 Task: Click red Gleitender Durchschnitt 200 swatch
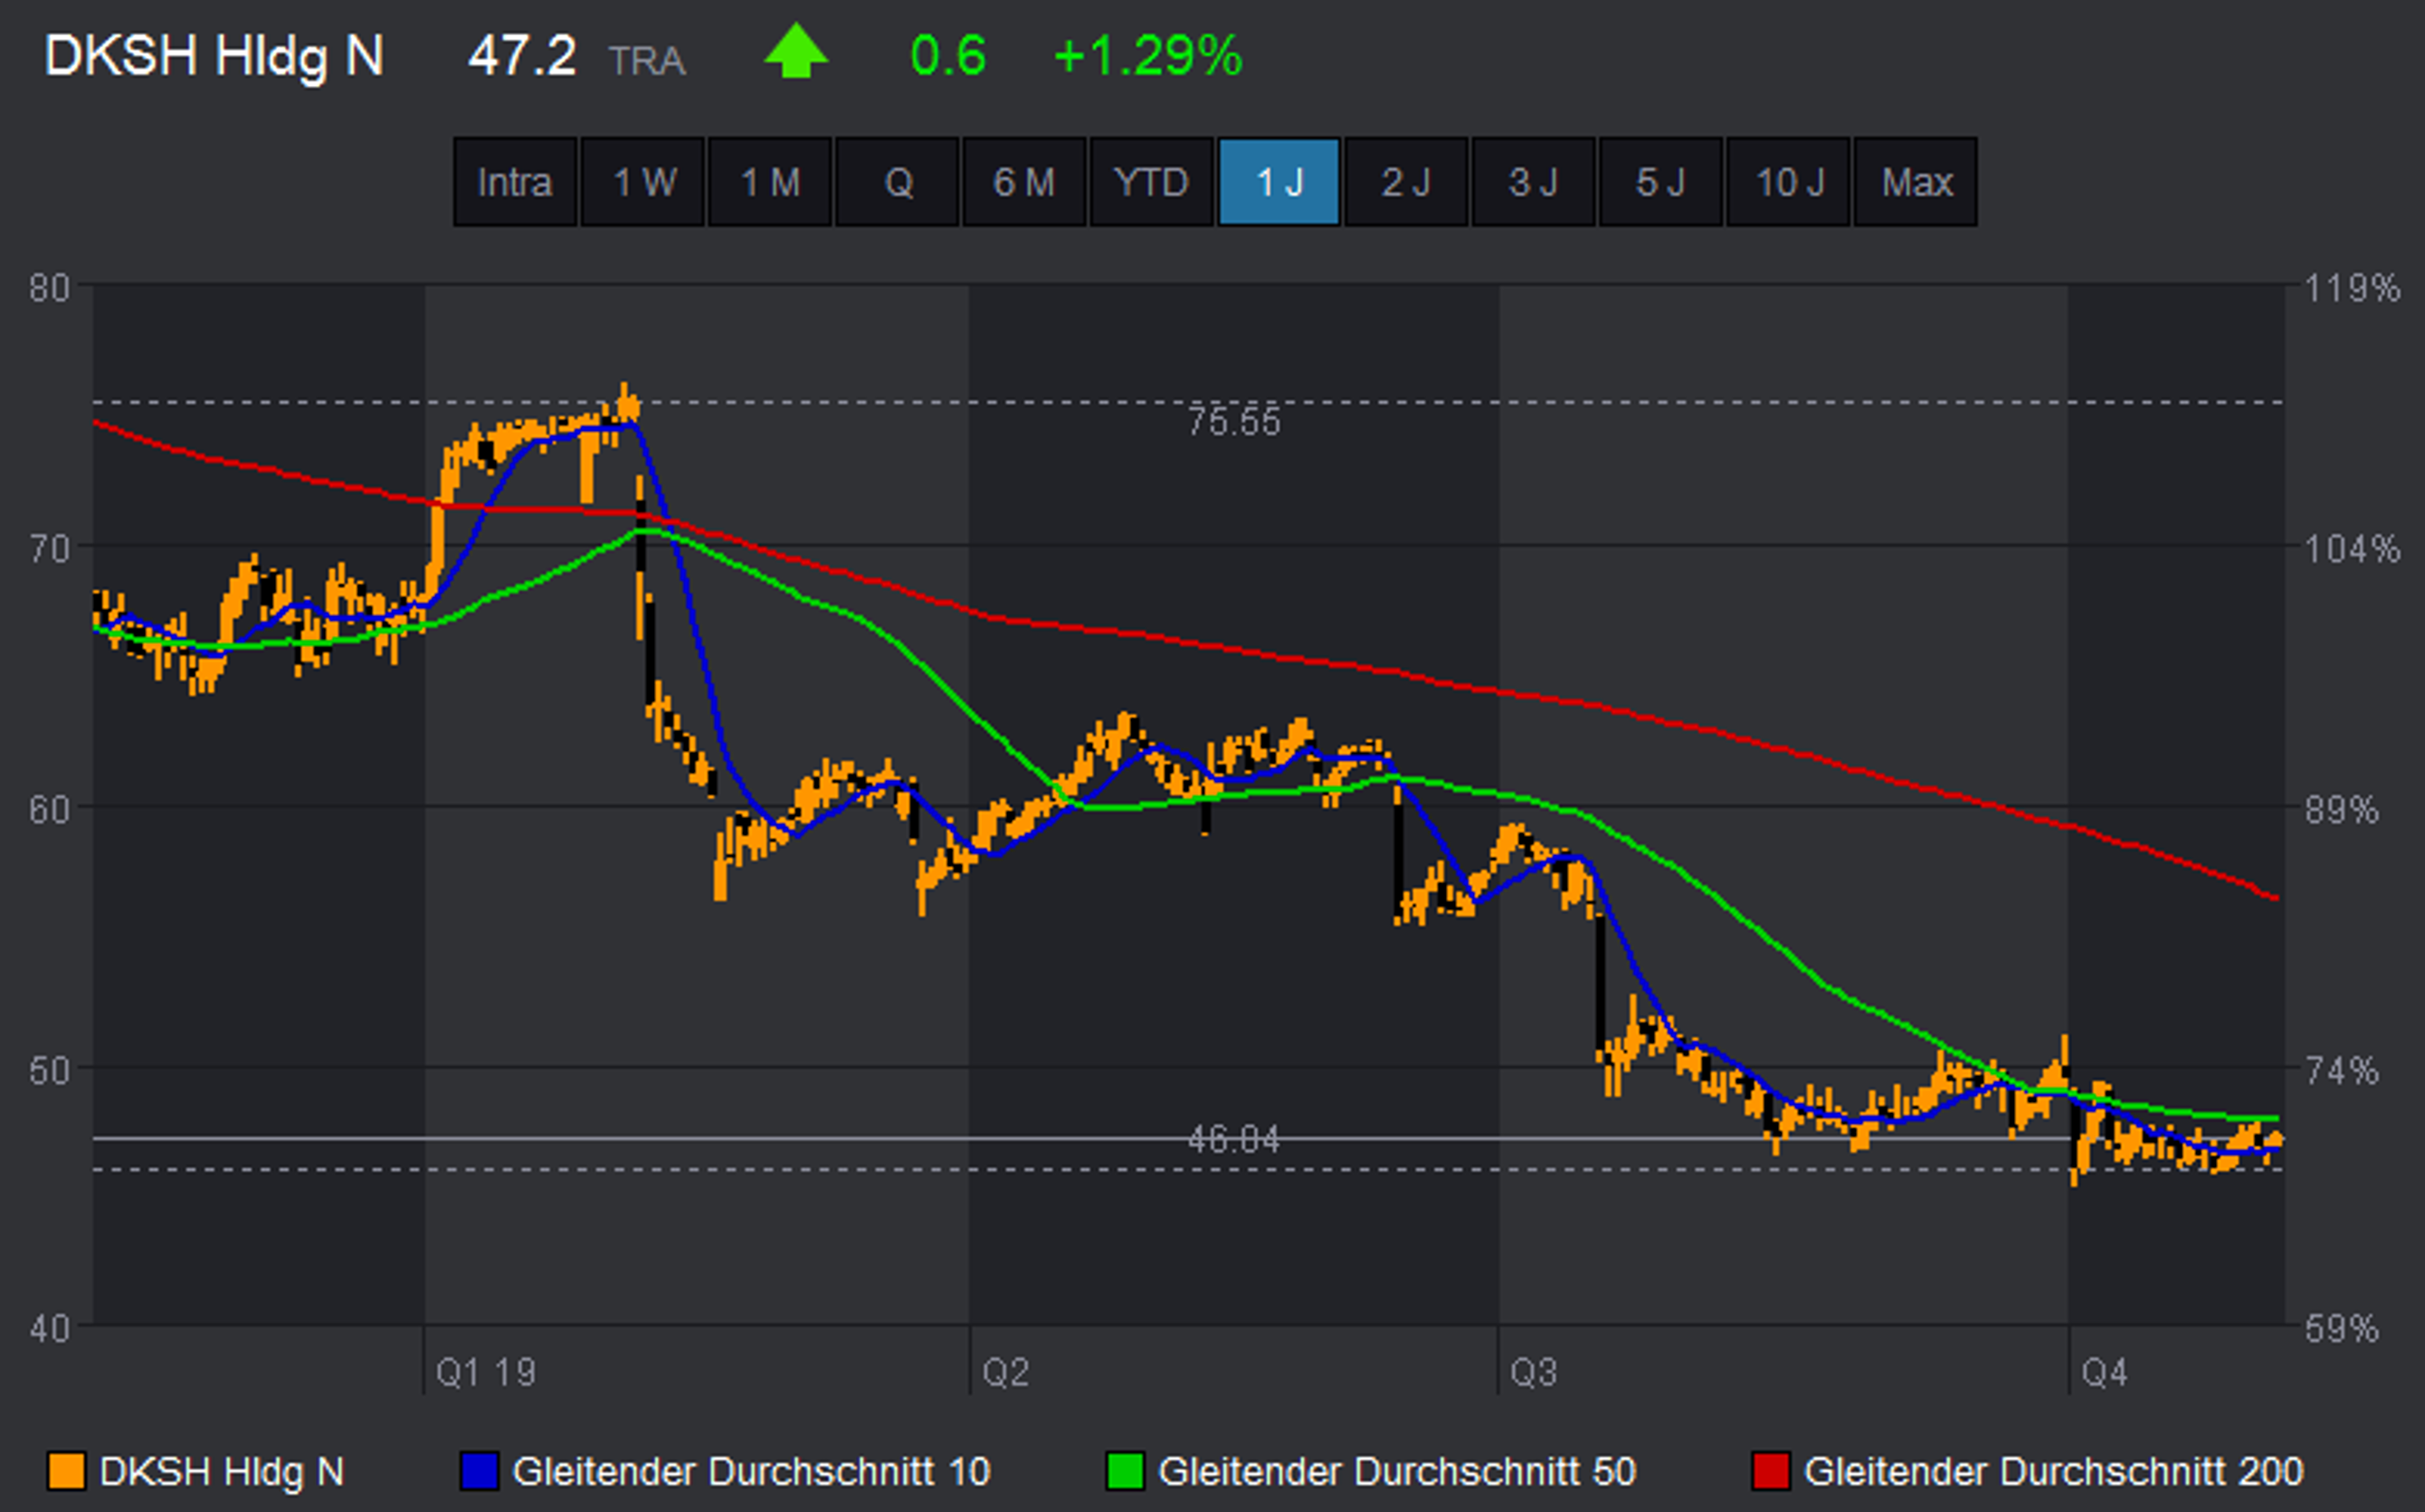(x=1770, y=1471)
